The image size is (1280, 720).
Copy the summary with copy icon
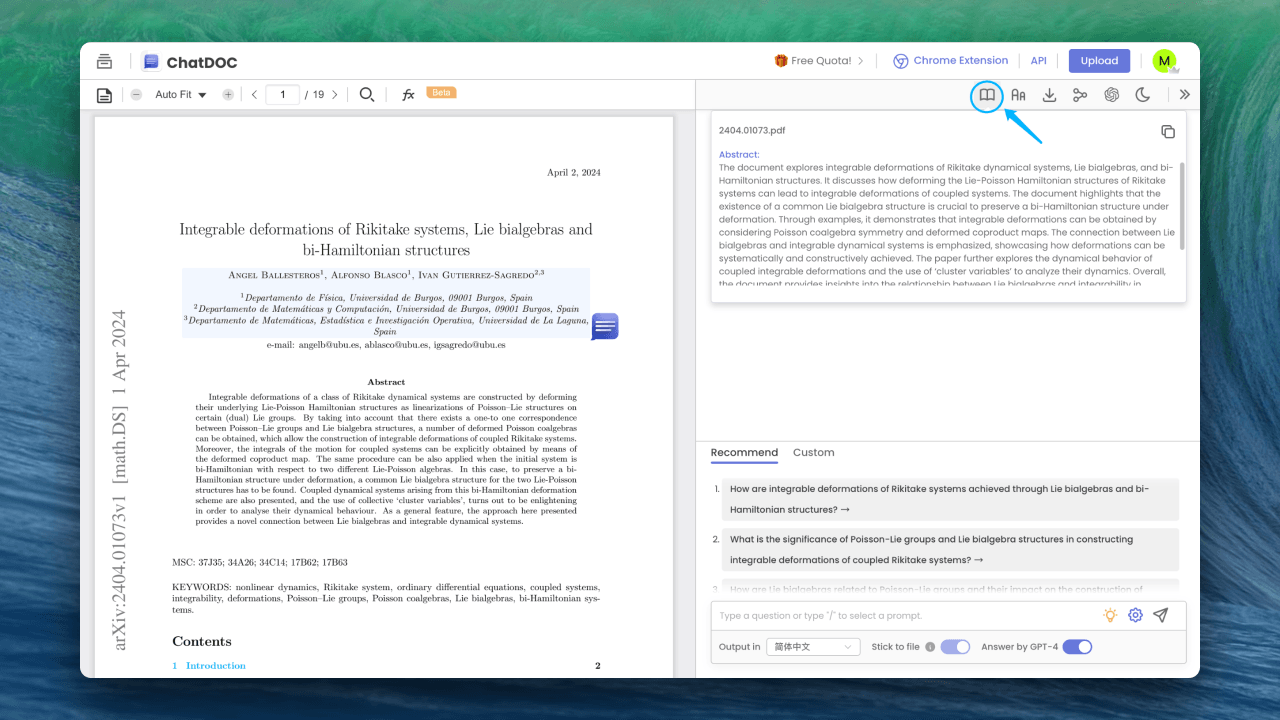point(1167,132)
